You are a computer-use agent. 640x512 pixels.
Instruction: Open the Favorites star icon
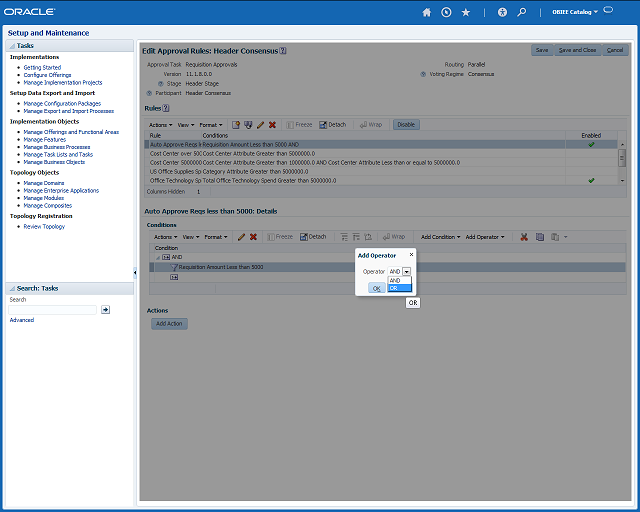[x=466, y=12]
